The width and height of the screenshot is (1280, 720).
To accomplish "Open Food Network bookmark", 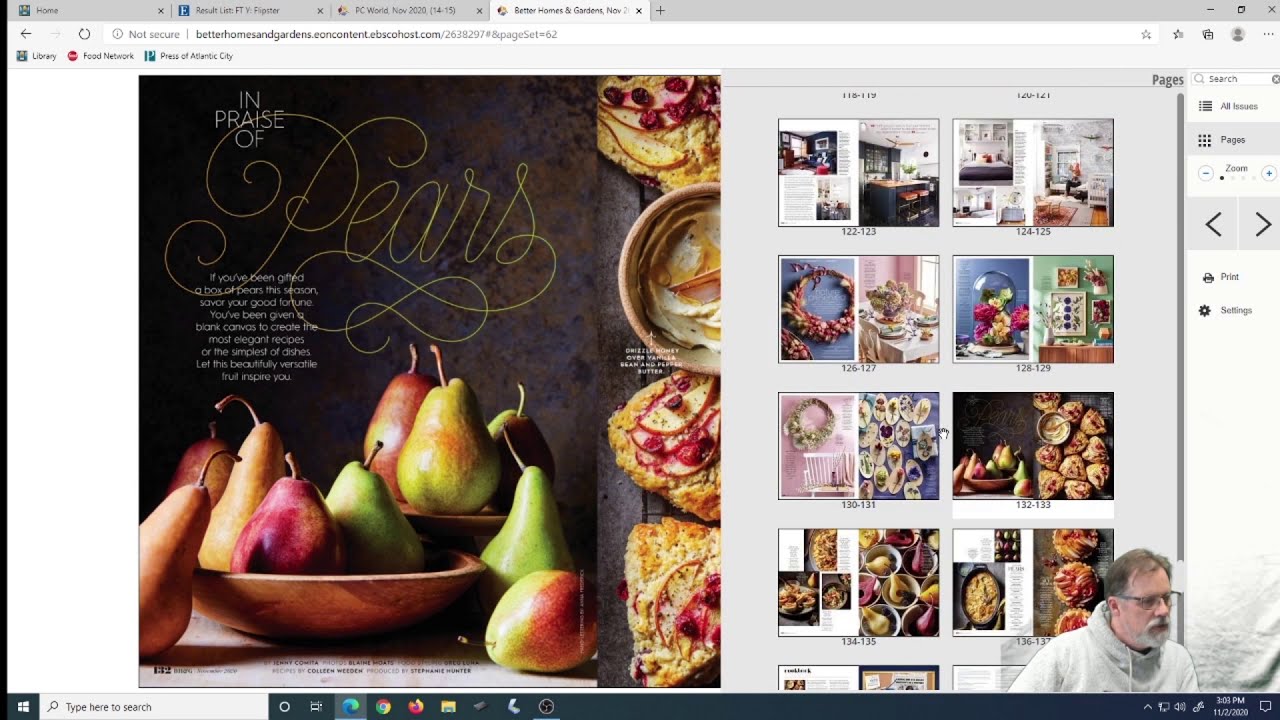I will (101, 56).
